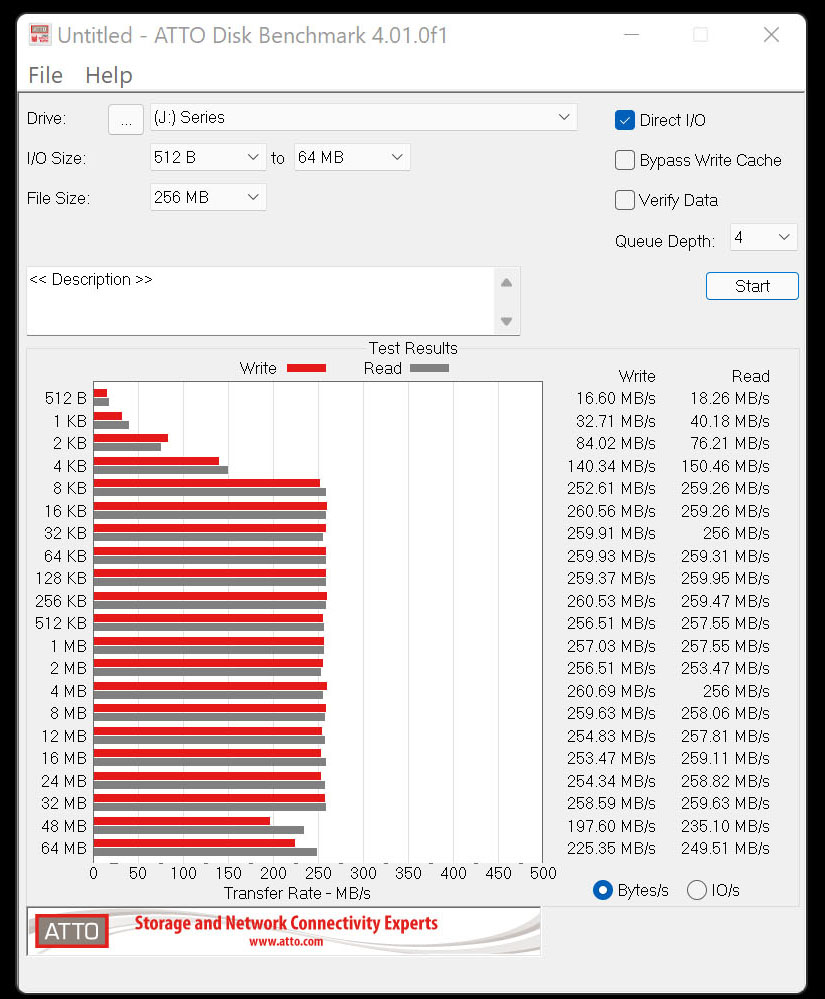
Task: Click the gray Read legend swatch
Action: point(429,368)
